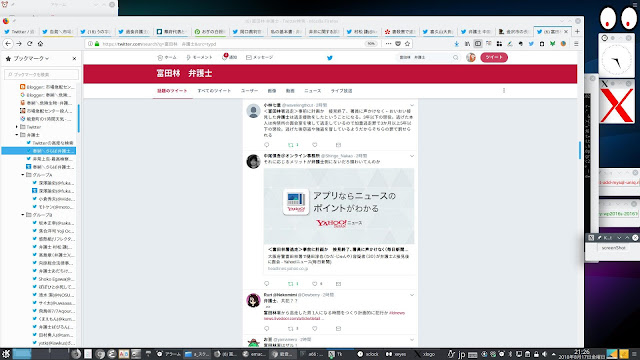Collapse the 弁護士 bookmark folder
The height and width of the screenshot is (360, 640).
click(x=17, y=135)
